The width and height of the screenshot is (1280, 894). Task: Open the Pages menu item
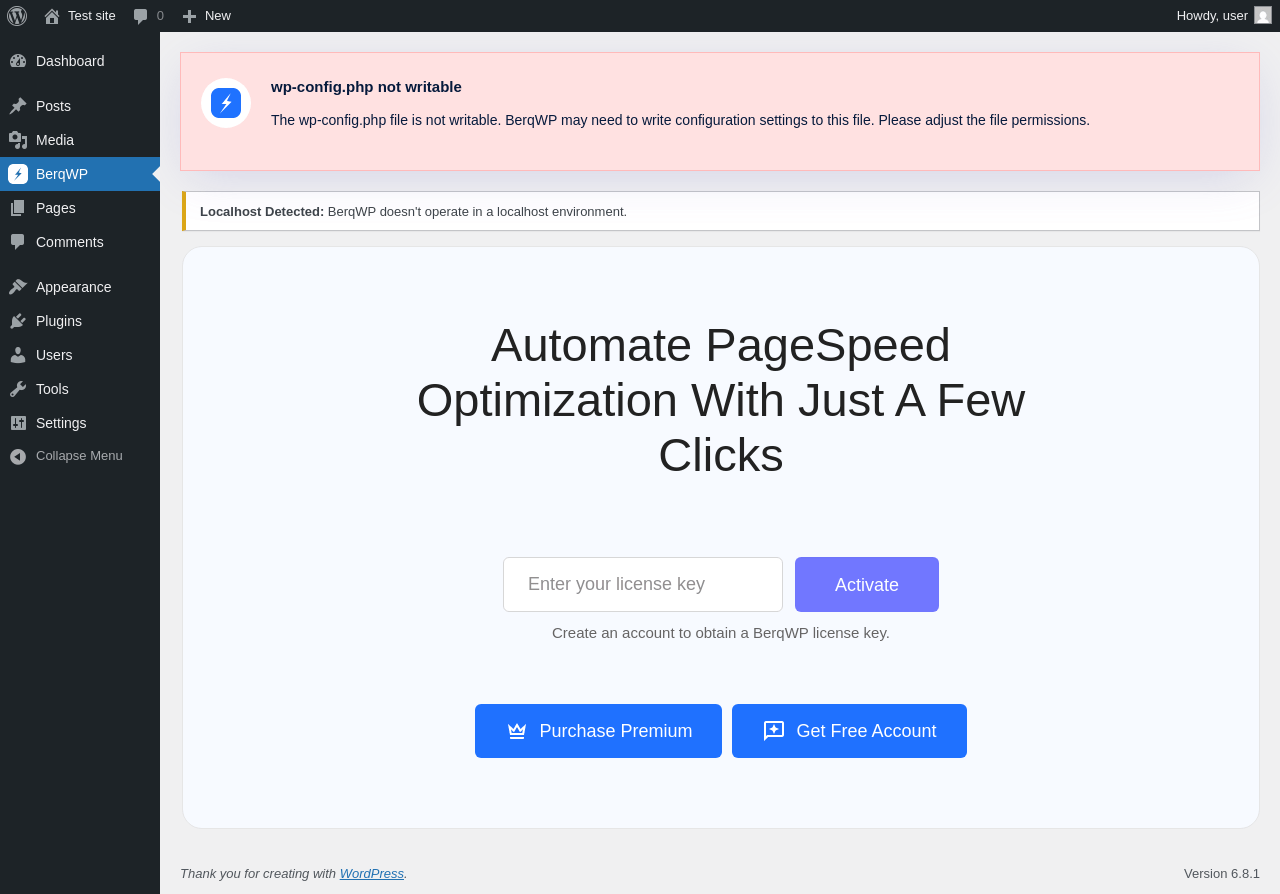coord(80,208)
